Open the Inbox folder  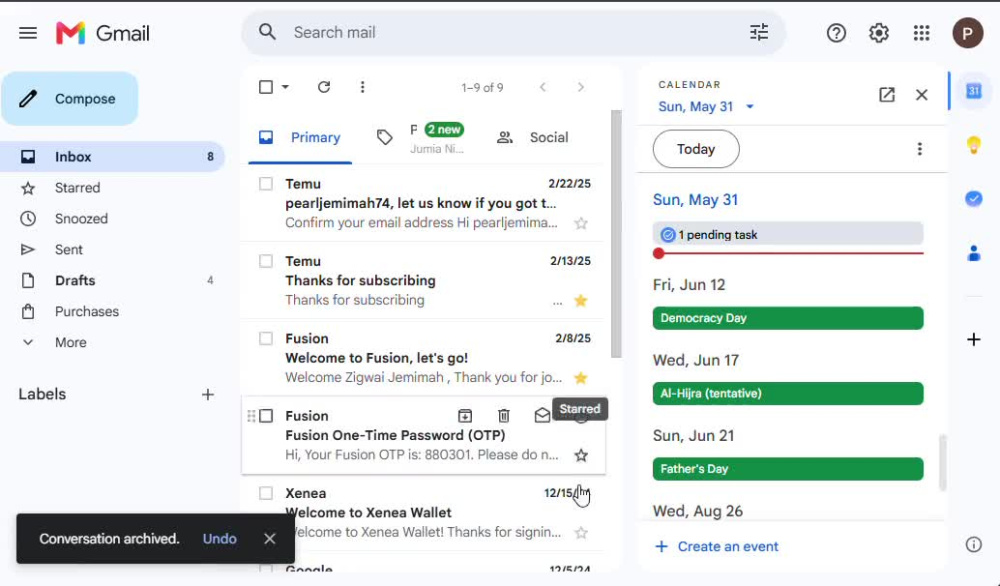pyautogui.click(x=112, y=157)
